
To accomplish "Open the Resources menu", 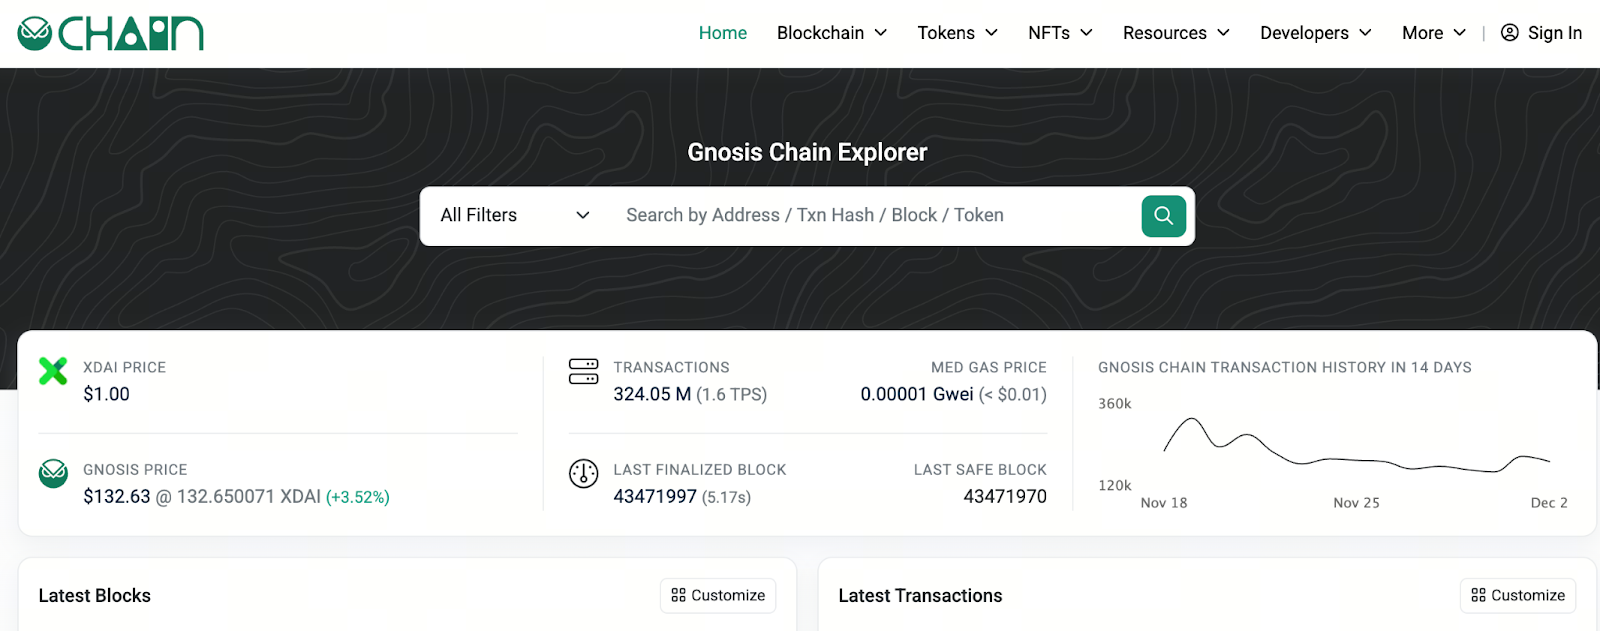I will point(1176,33).
